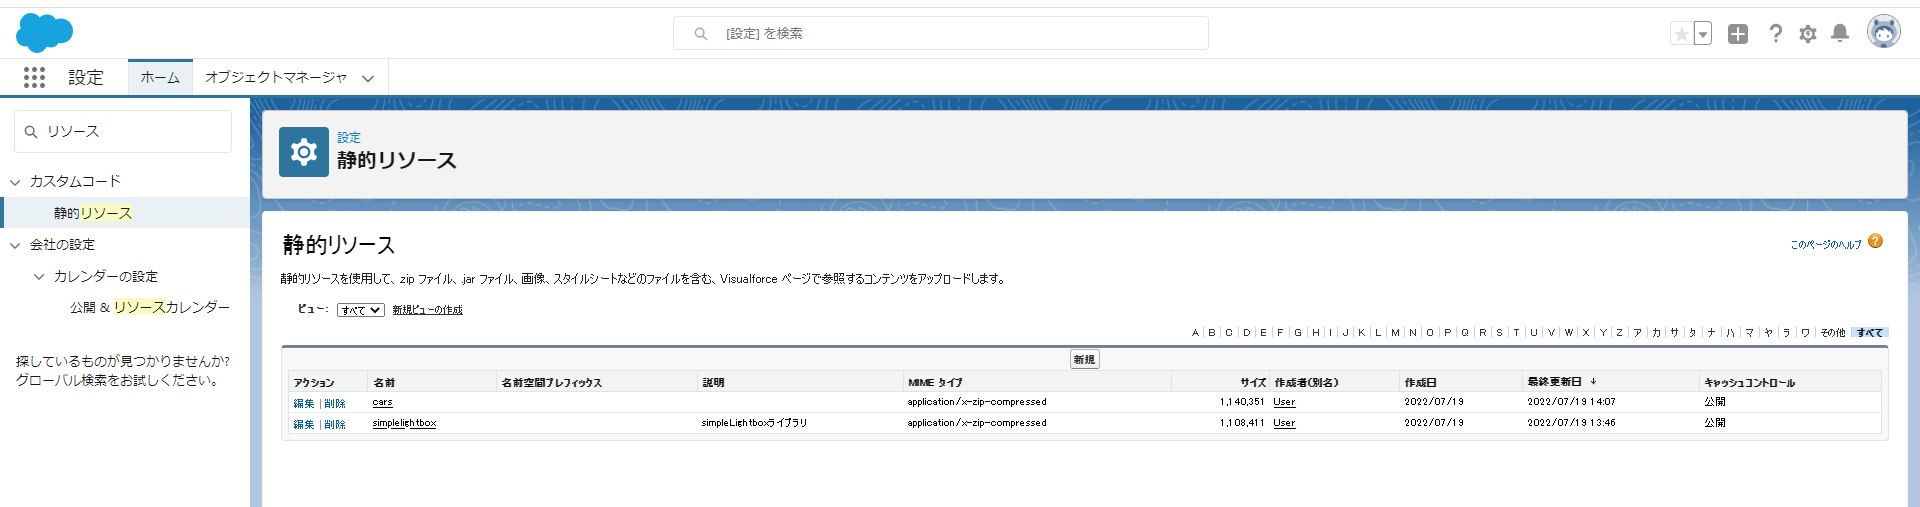Sort by the 名前空間プレフィックス column header
Image resolution: width=1920 pixels, height=507 pixels.
[551, 382]
